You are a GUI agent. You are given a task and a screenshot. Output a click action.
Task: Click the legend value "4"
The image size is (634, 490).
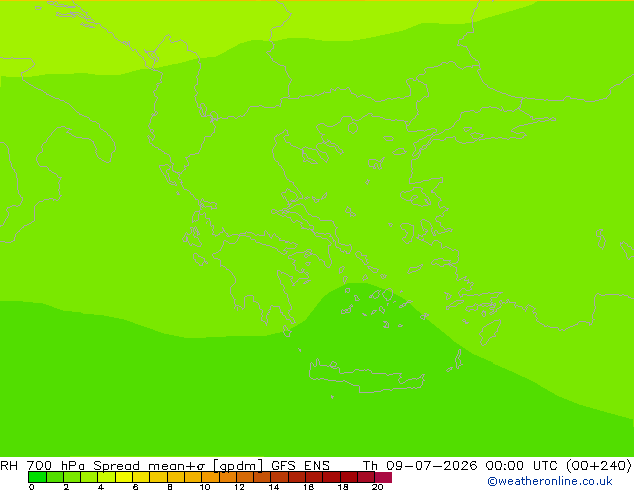[x=101, y=487]
